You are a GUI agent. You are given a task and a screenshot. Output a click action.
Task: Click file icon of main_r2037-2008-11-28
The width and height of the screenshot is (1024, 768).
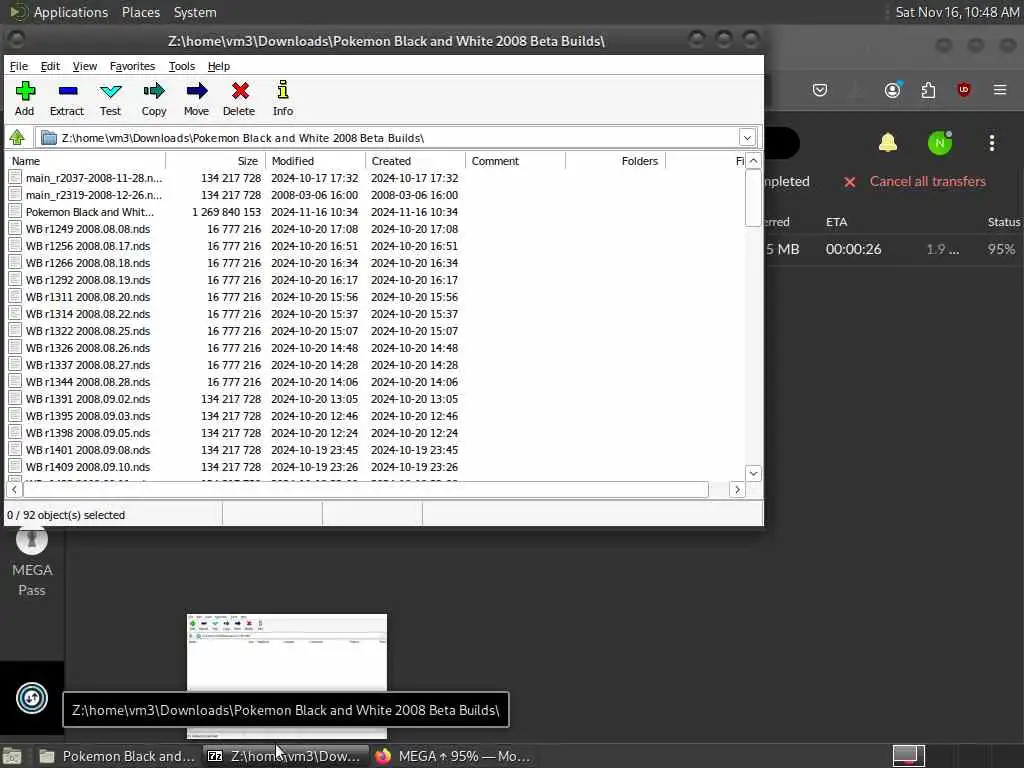pos(15,178)
